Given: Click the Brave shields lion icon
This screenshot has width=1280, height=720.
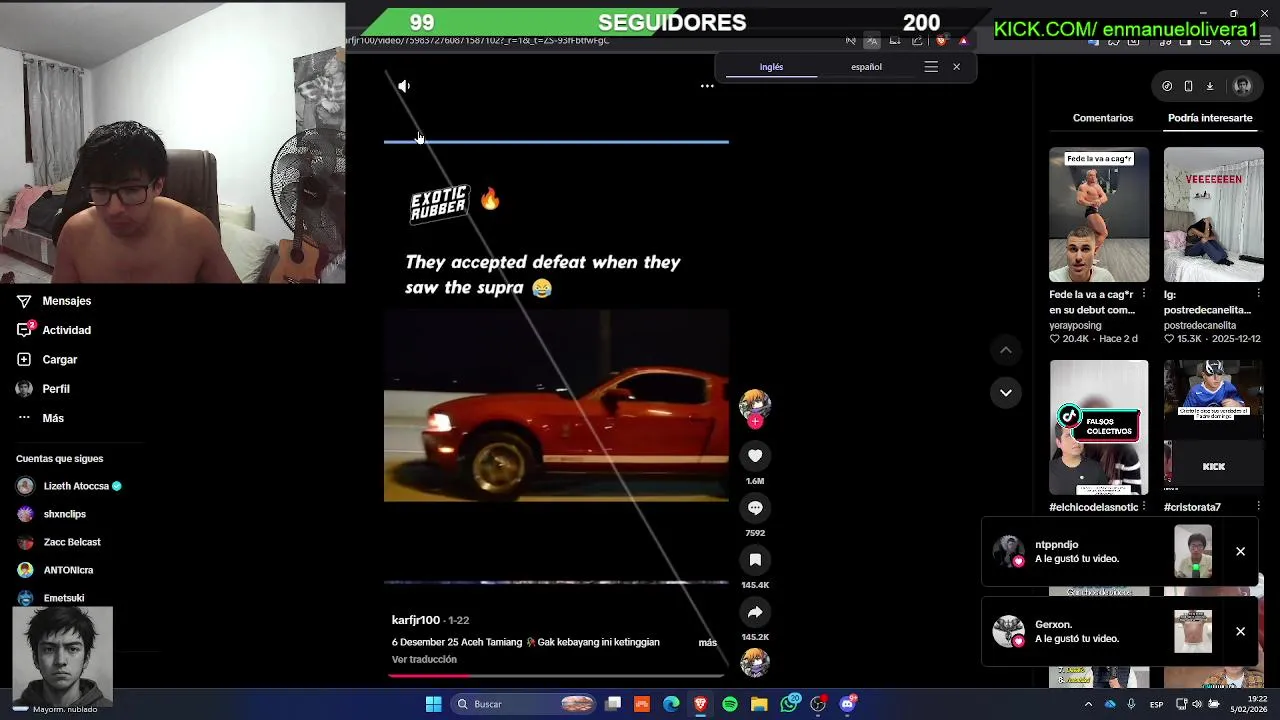Looking at the screenshot, I should click(x=941, y=41).
